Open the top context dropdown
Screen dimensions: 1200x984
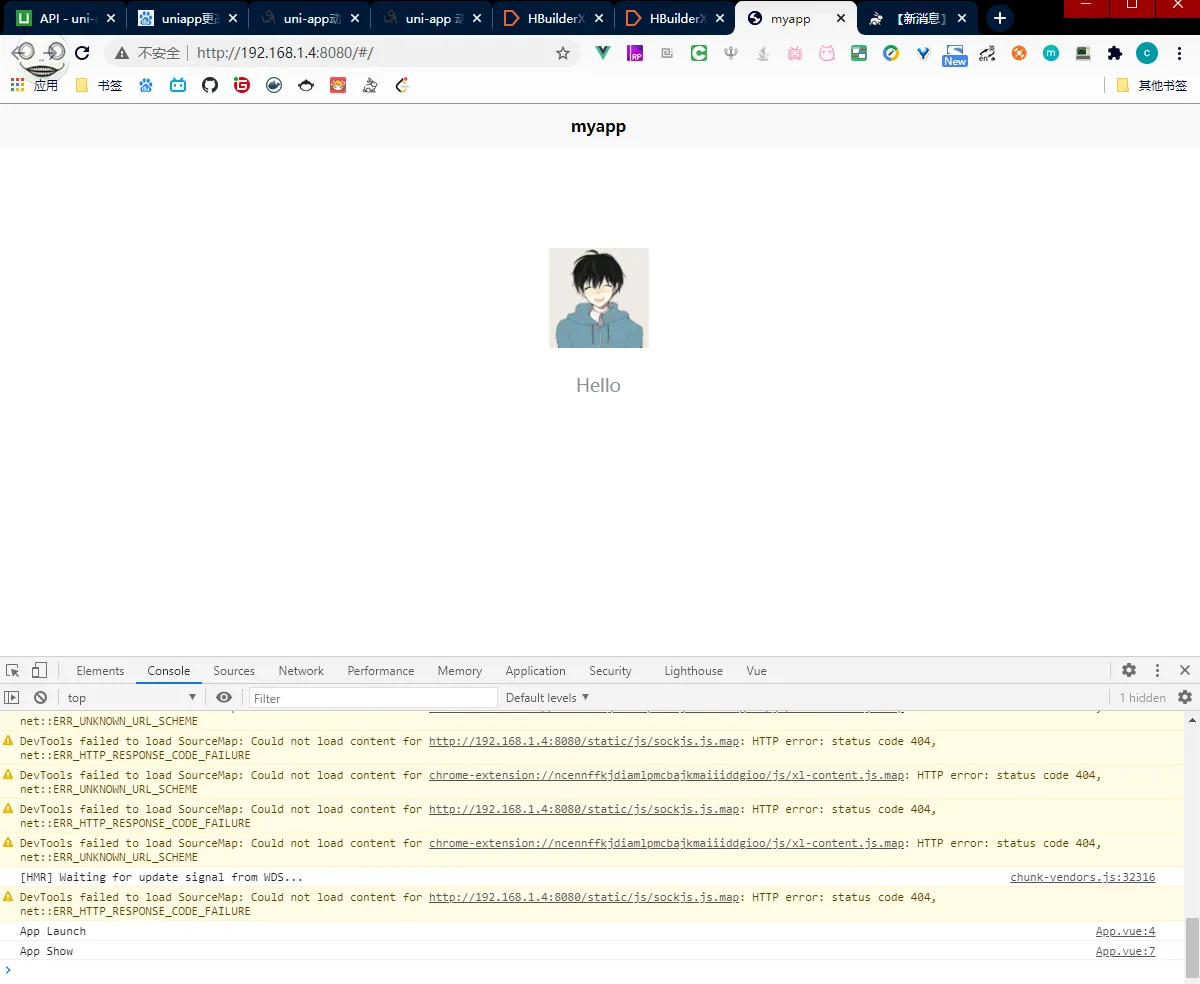click(132, 697)
